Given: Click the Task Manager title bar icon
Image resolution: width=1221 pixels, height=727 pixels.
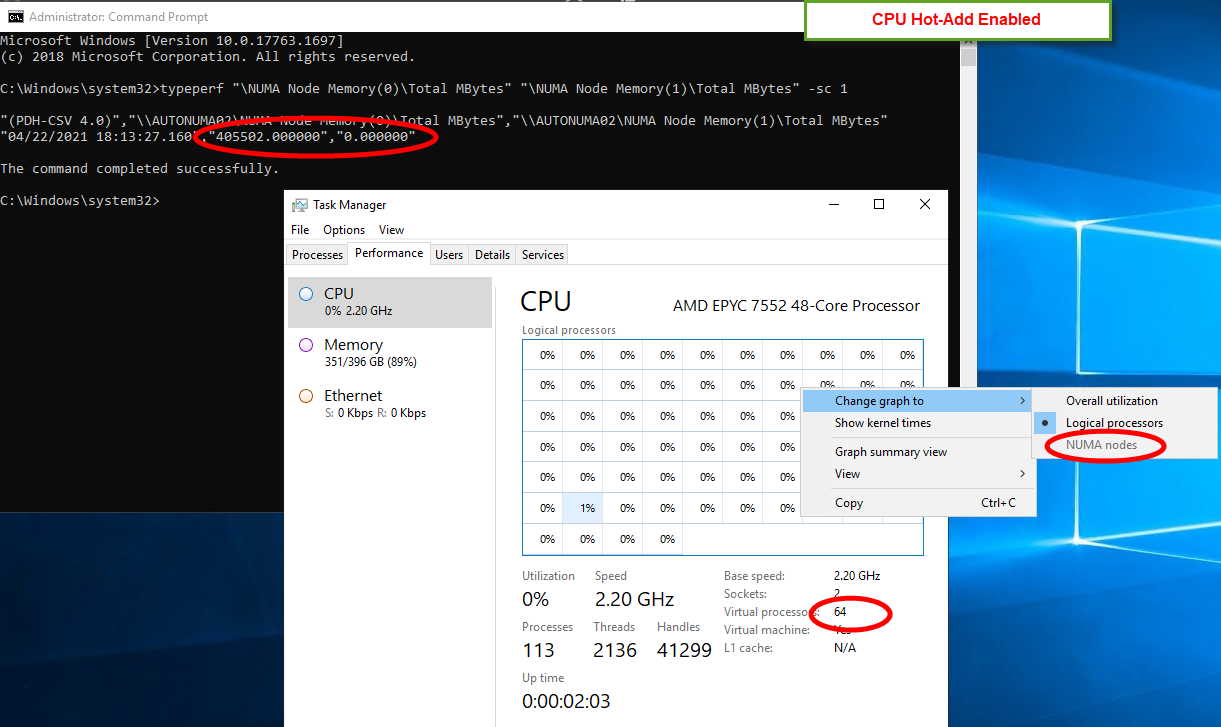Looking at the screenshot, I should 300,205.
